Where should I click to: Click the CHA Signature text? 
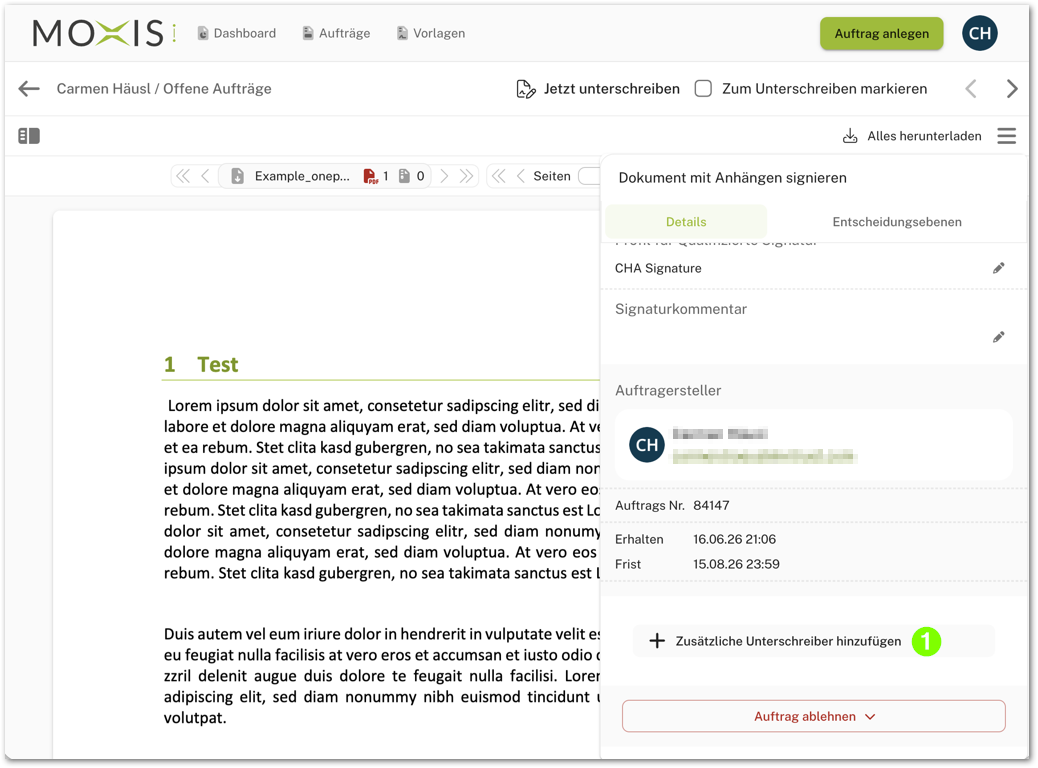click(x=658, y=268)
